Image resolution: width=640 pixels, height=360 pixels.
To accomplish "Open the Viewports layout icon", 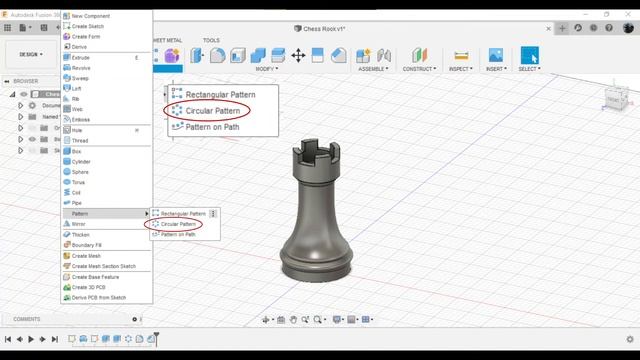I will pos(367,320).
